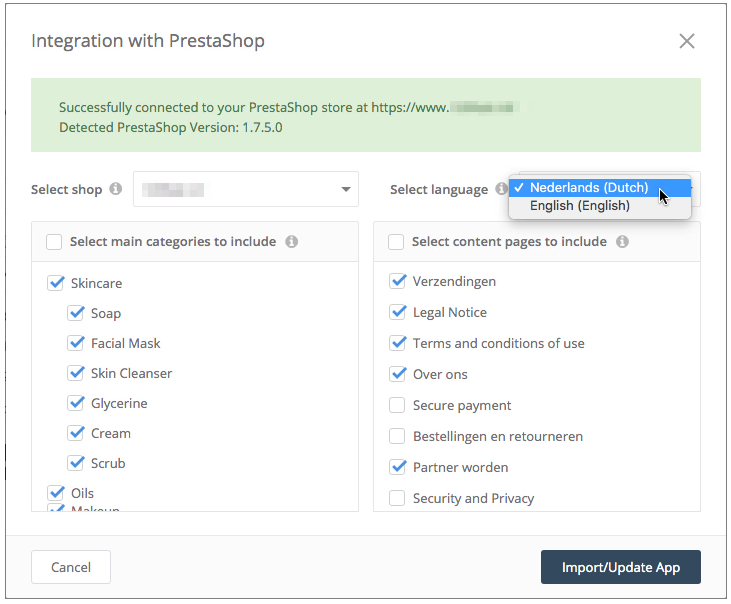Click info icon next to Select language
Image resolution: width=731 pixels, height=604 pixels.
501,189
